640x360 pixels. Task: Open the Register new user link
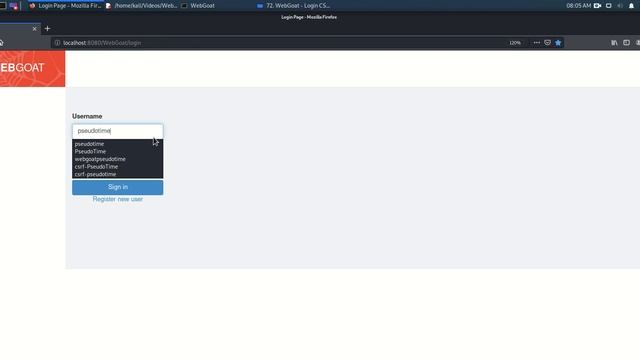tap(118, 199)
